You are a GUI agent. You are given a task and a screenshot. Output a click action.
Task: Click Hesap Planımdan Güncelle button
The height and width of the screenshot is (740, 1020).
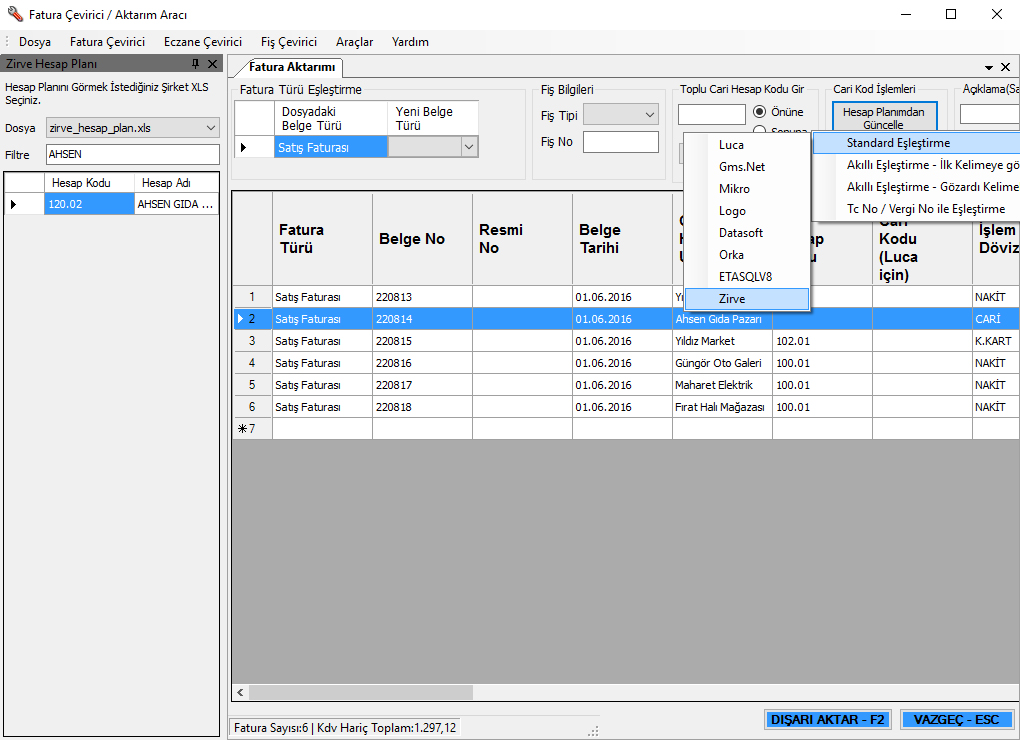click(885, 116)
